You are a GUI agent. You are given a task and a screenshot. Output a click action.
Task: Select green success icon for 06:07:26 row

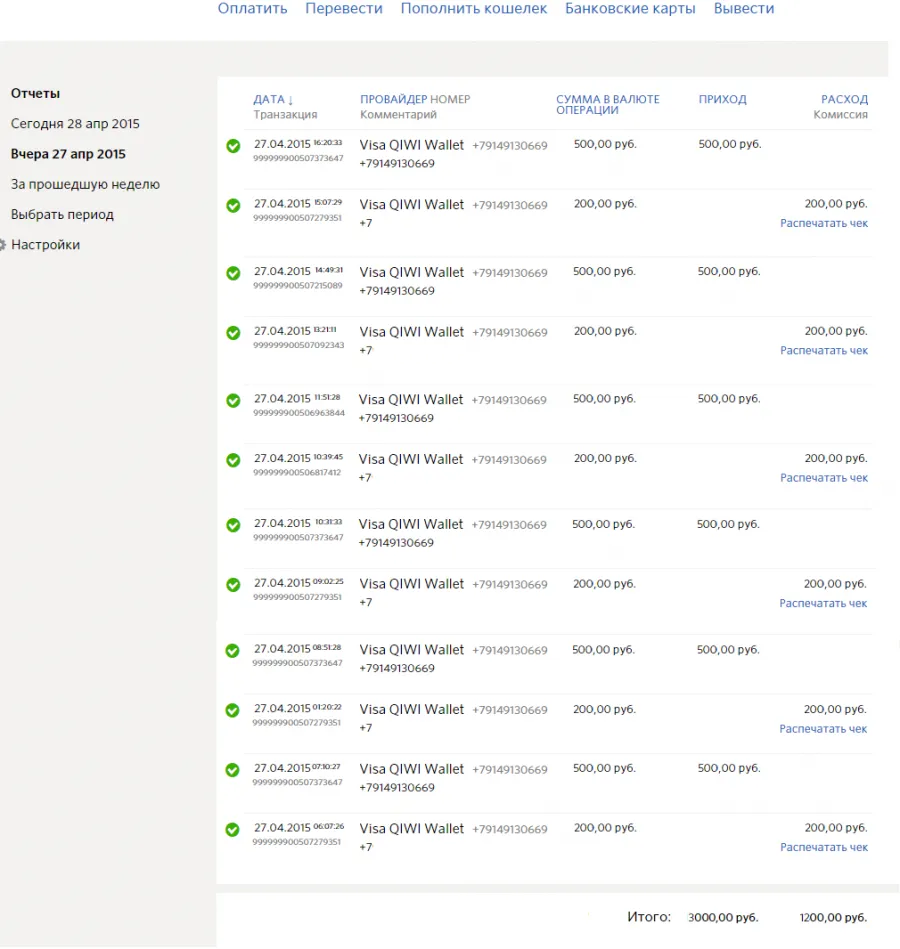(x=232, y=830)
